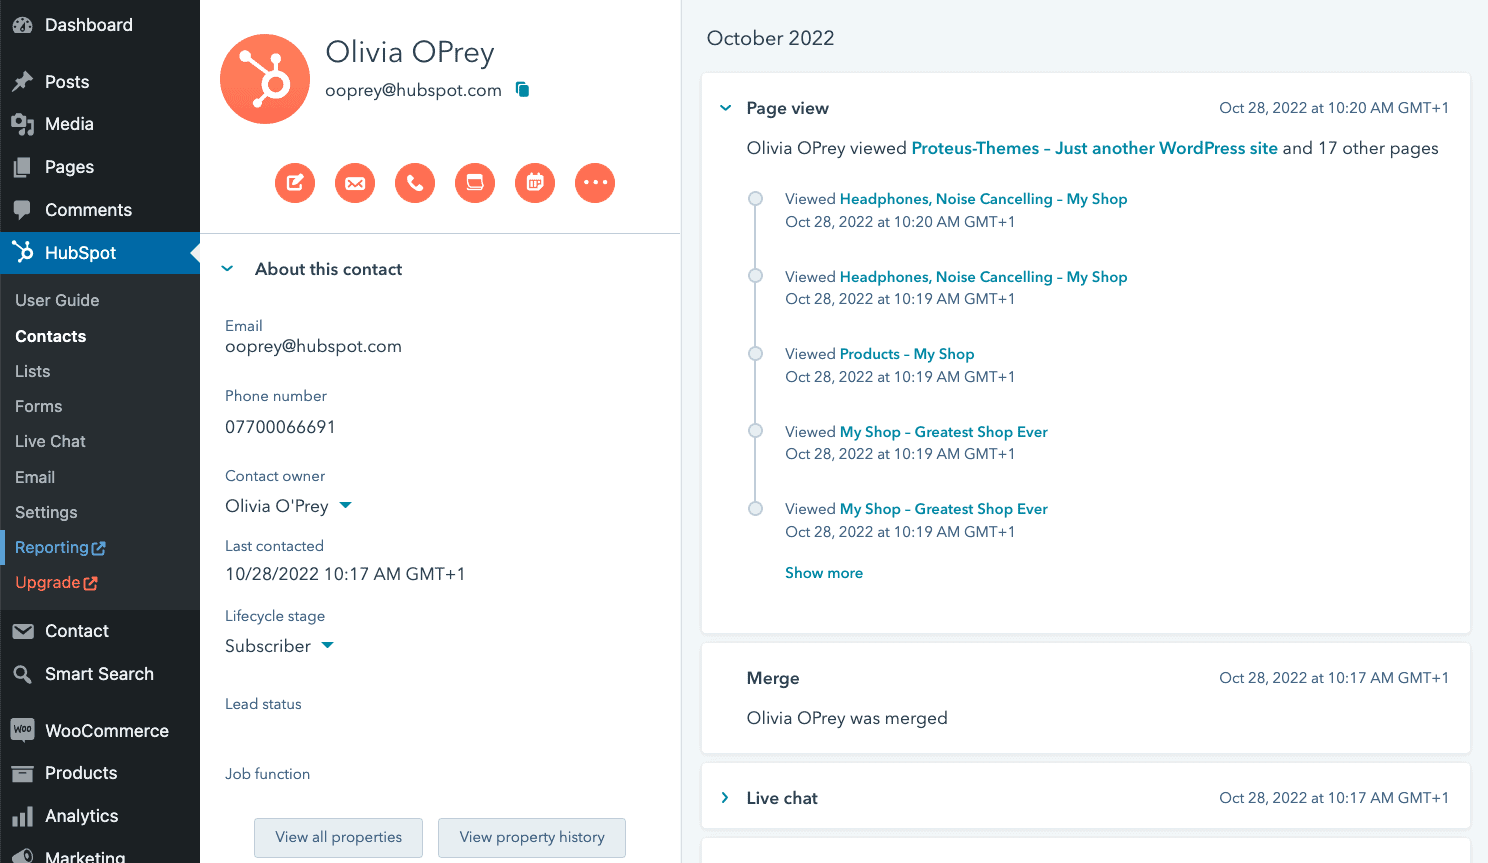Click the Analytics bar chart icon
Viewport: 1488px width, 863px height.
[x=22, y=816]
